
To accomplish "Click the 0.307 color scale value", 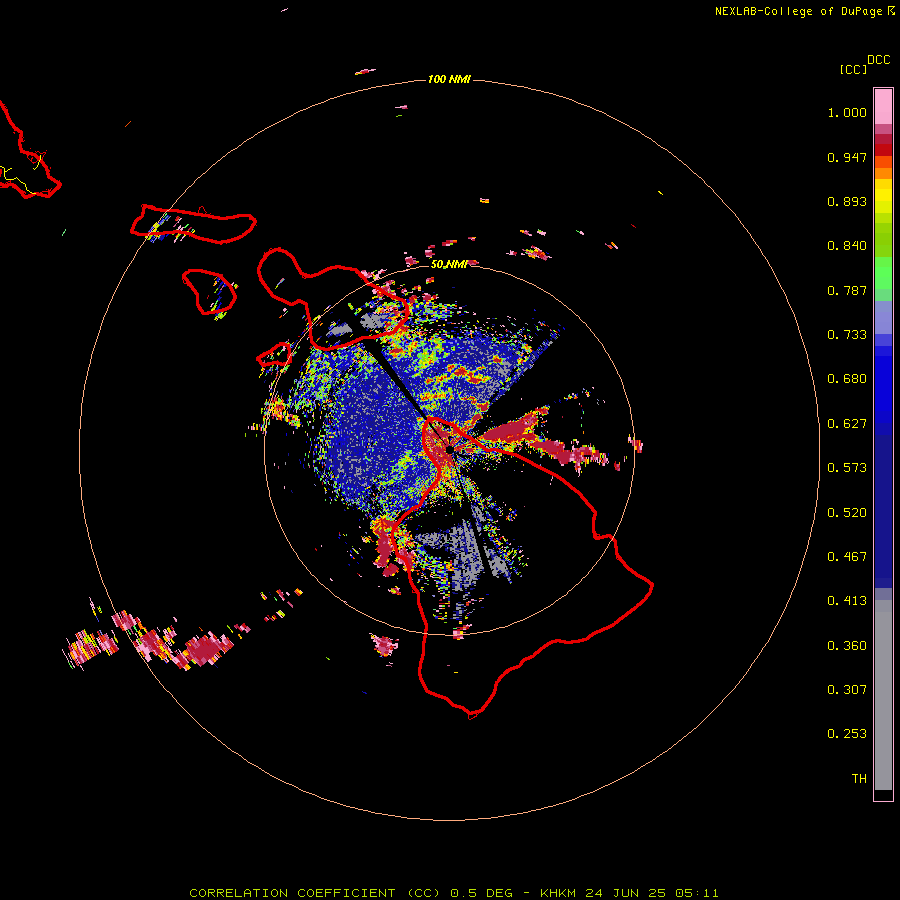I will coord(847,690).
